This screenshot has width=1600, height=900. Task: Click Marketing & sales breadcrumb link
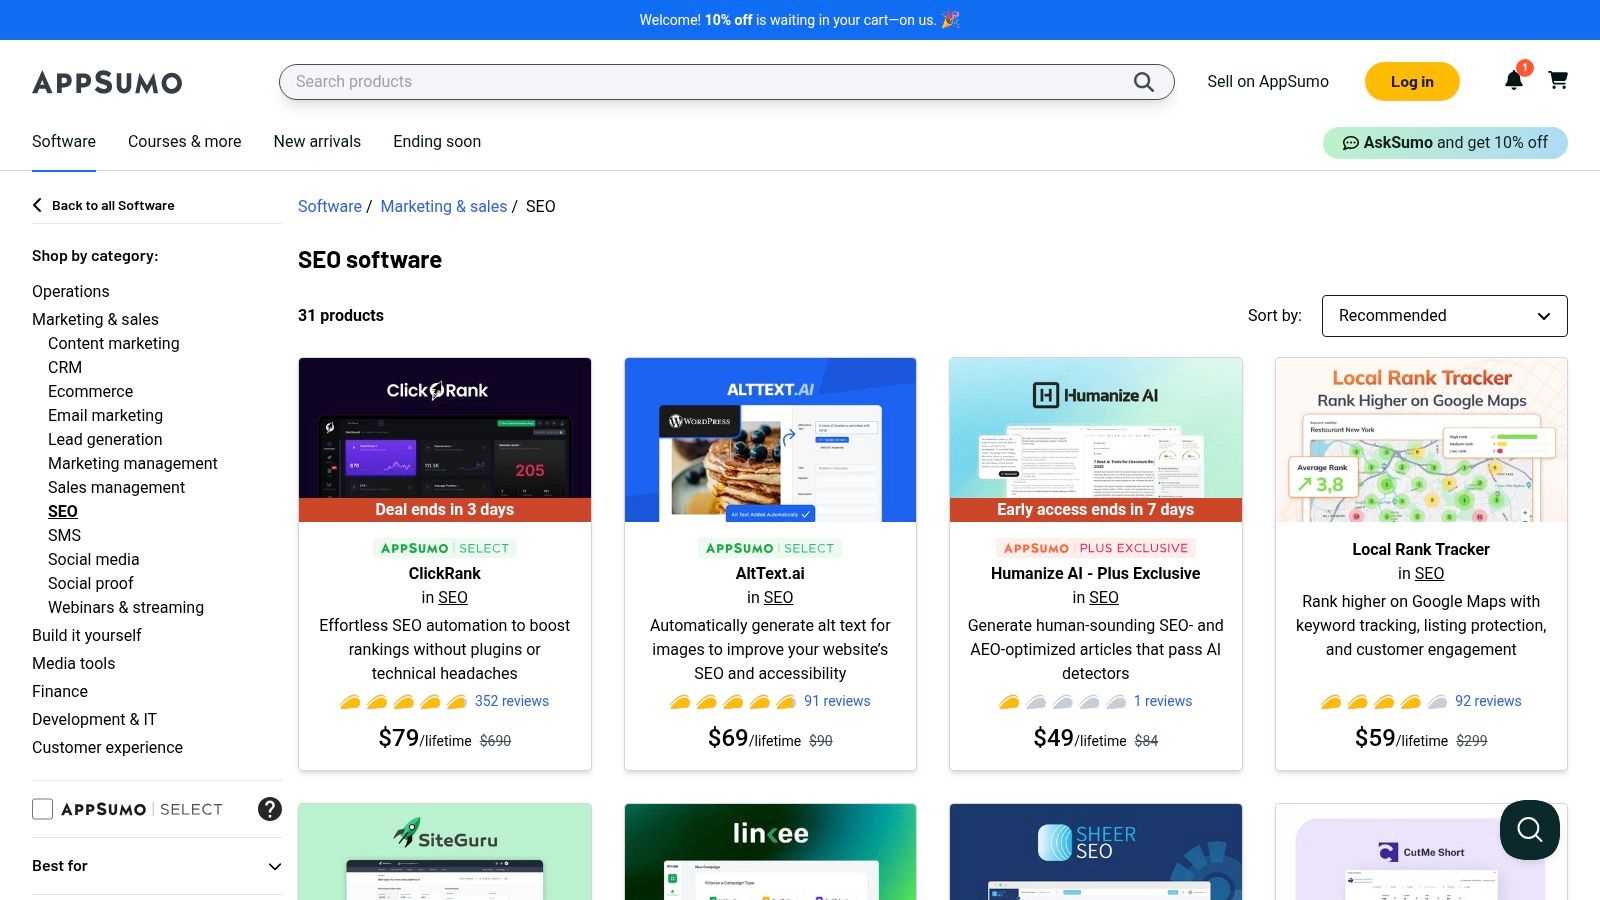pos(444,206)
